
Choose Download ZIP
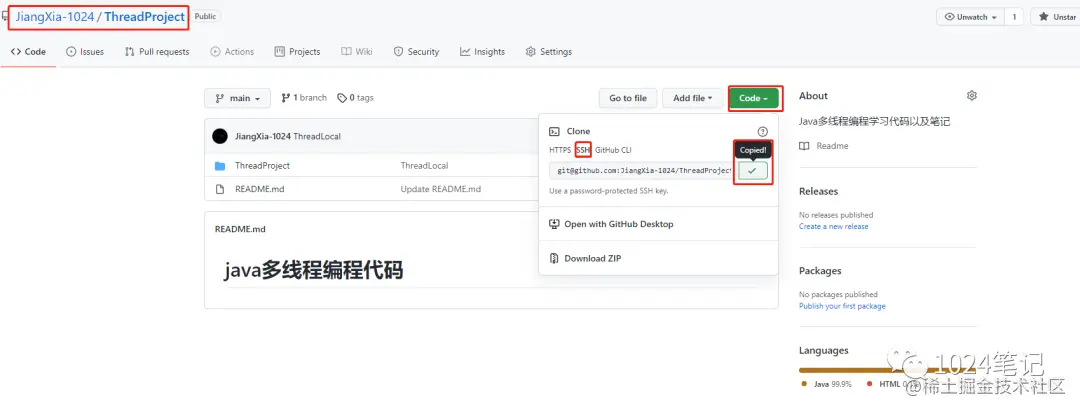click(x=593, y=258)
